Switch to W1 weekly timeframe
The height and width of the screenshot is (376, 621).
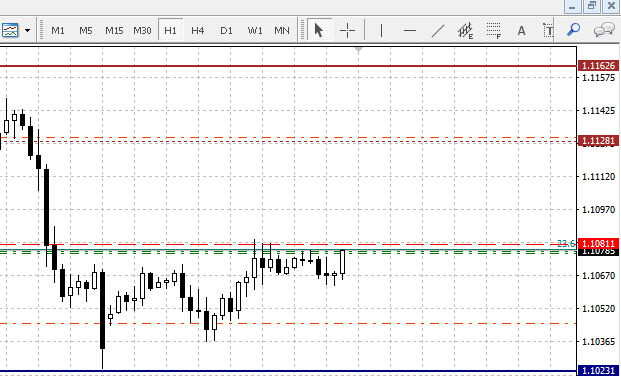255,30
